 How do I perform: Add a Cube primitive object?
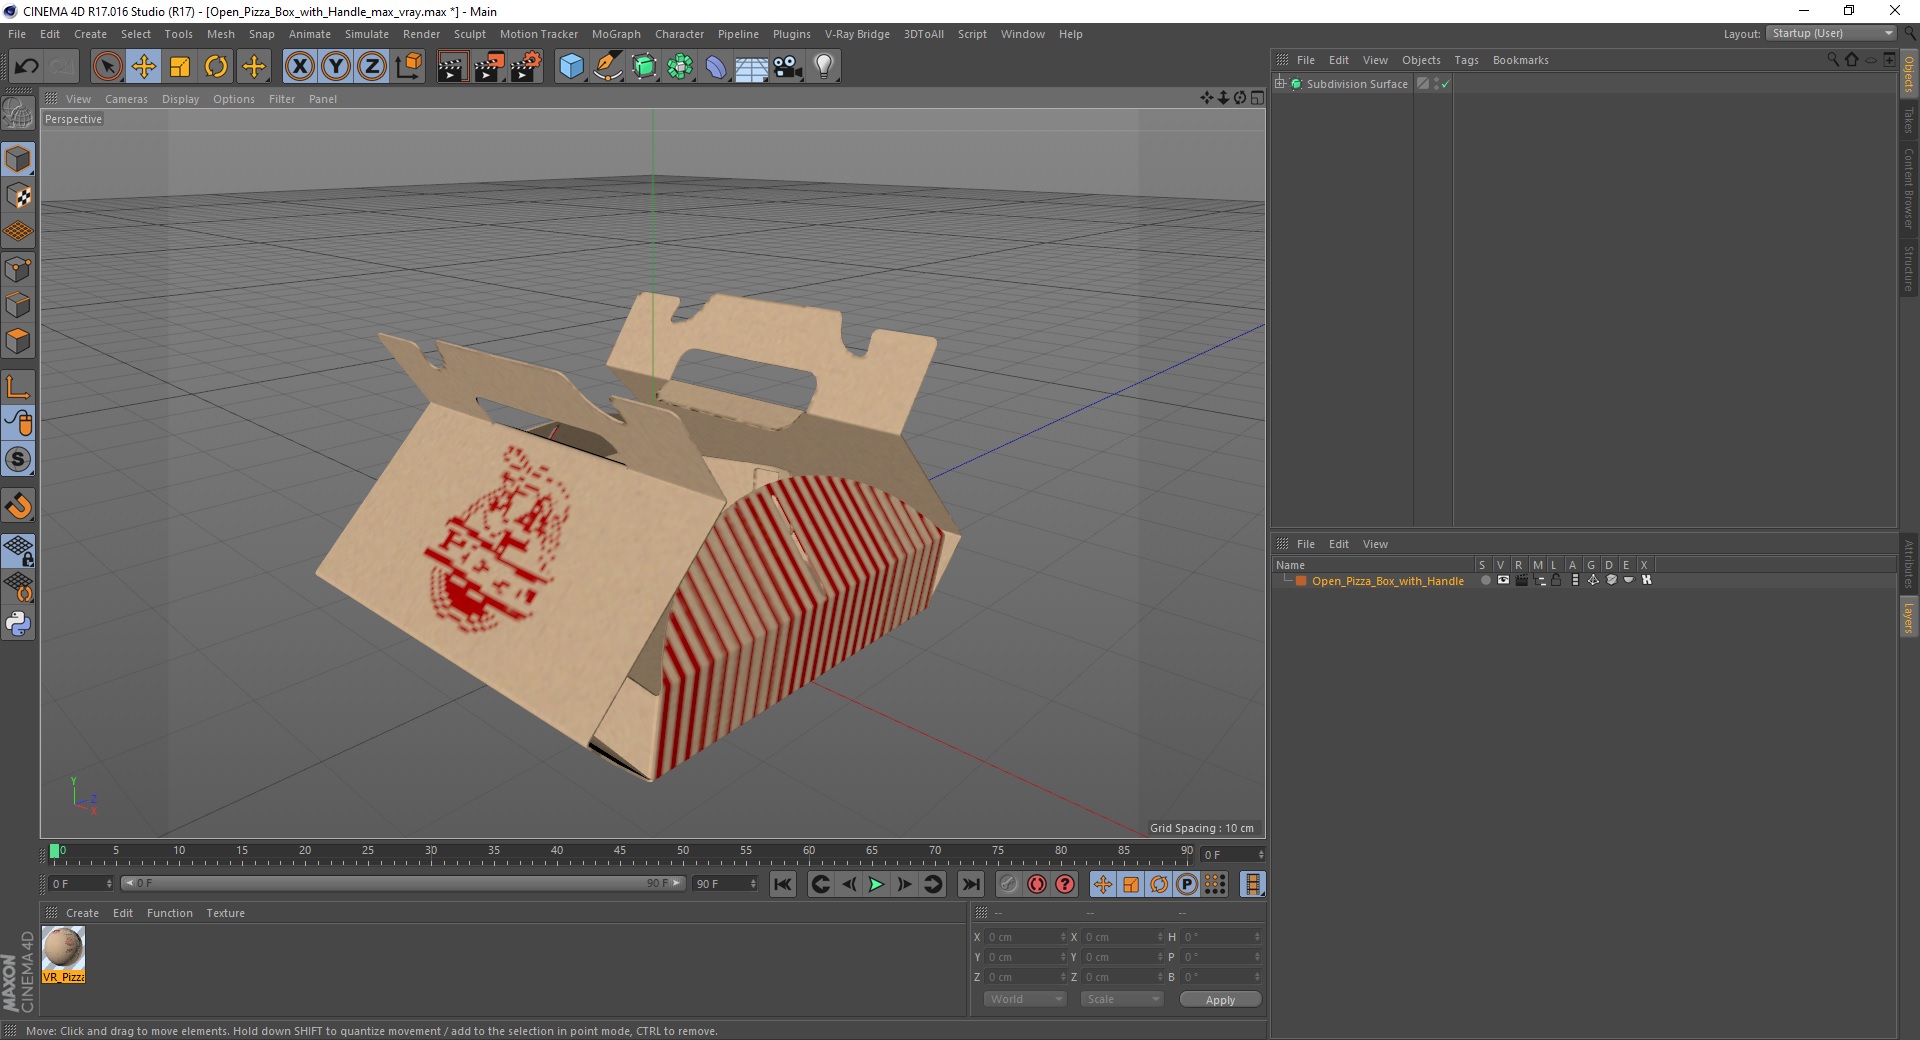pyautogui.click(x=571, y=67)
